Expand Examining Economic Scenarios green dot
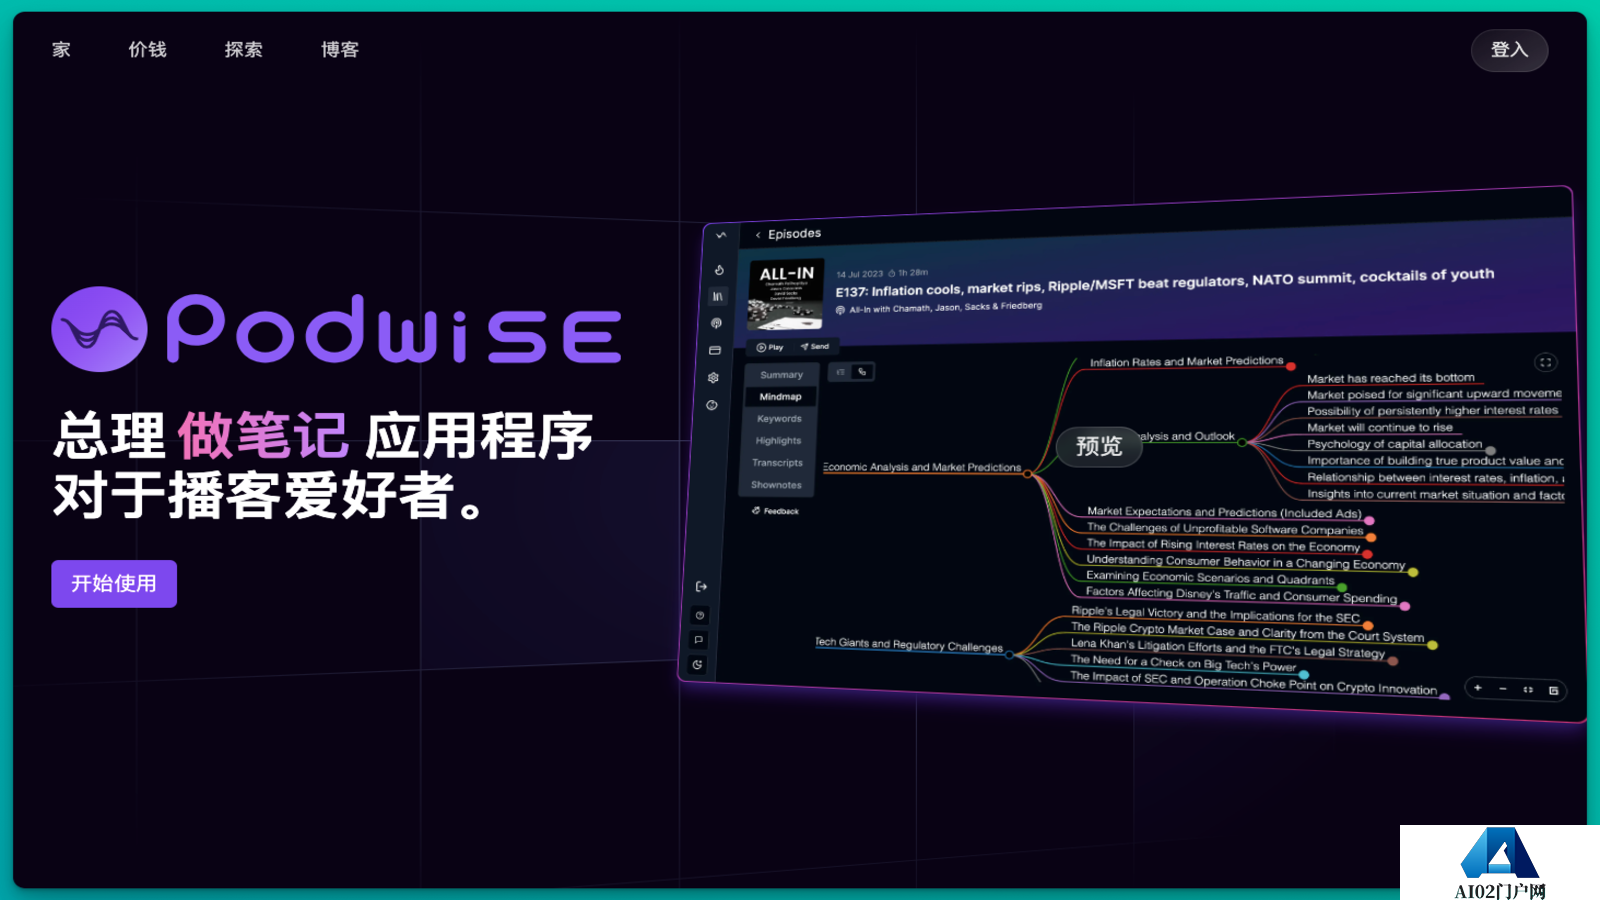Viewport: 1600px width, 900px height. (x=1342, y=587)
